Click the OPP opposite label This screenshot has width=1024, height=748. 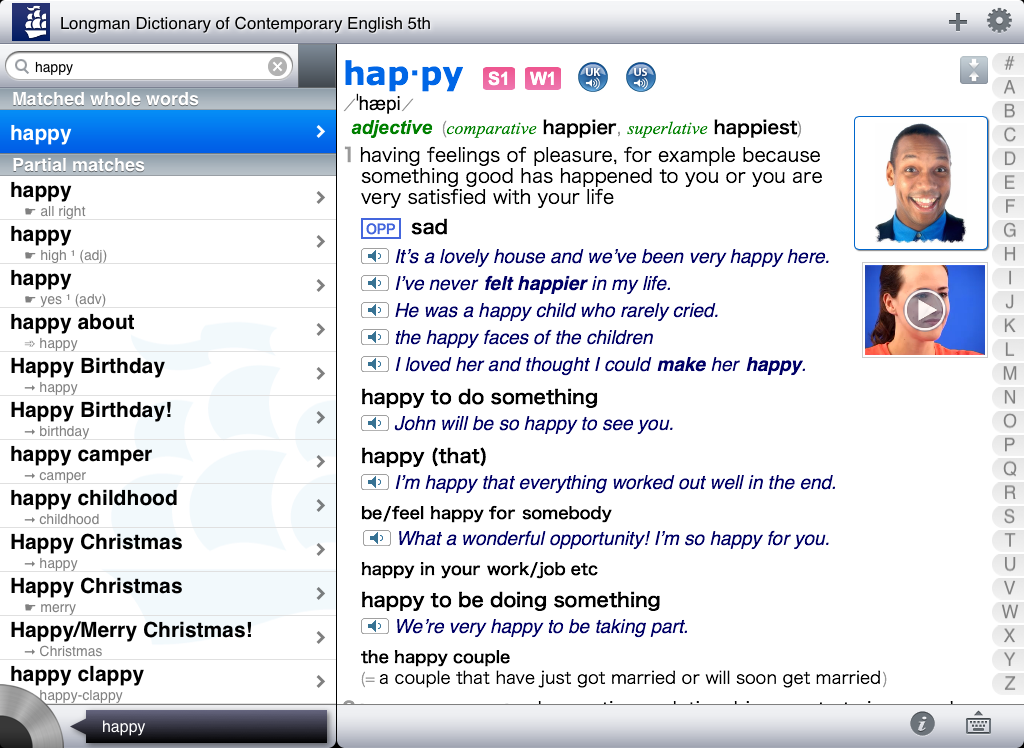381,229
